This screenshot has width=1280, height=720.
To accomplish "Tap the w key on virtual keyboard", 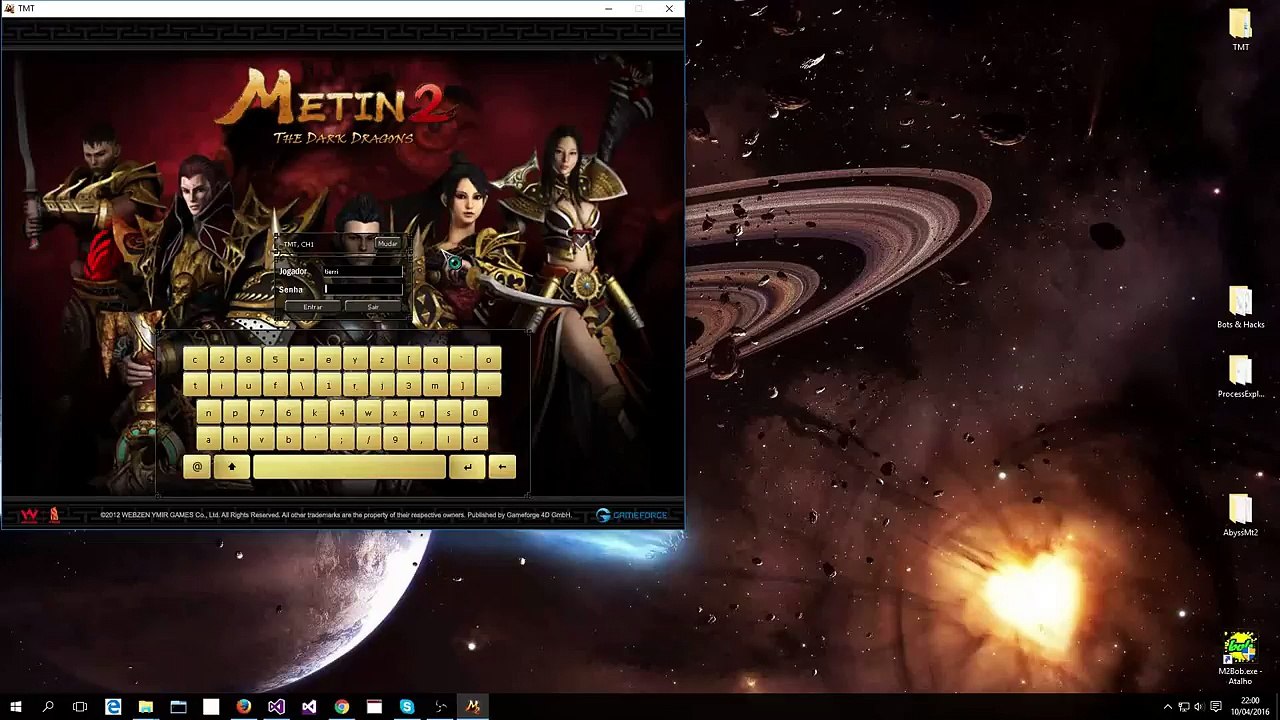I will [x=368, y=413].
